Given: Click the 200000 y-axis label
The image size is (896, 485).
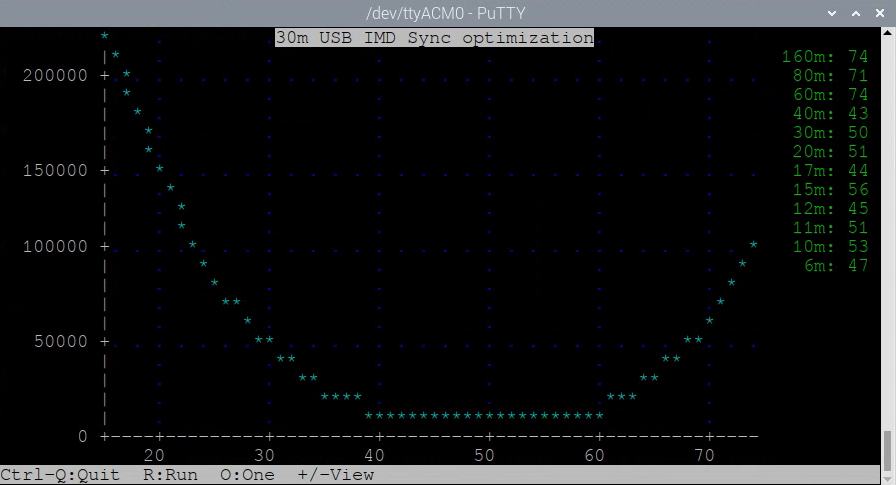Looking at the screenshot, I should [x=54, y=76].
